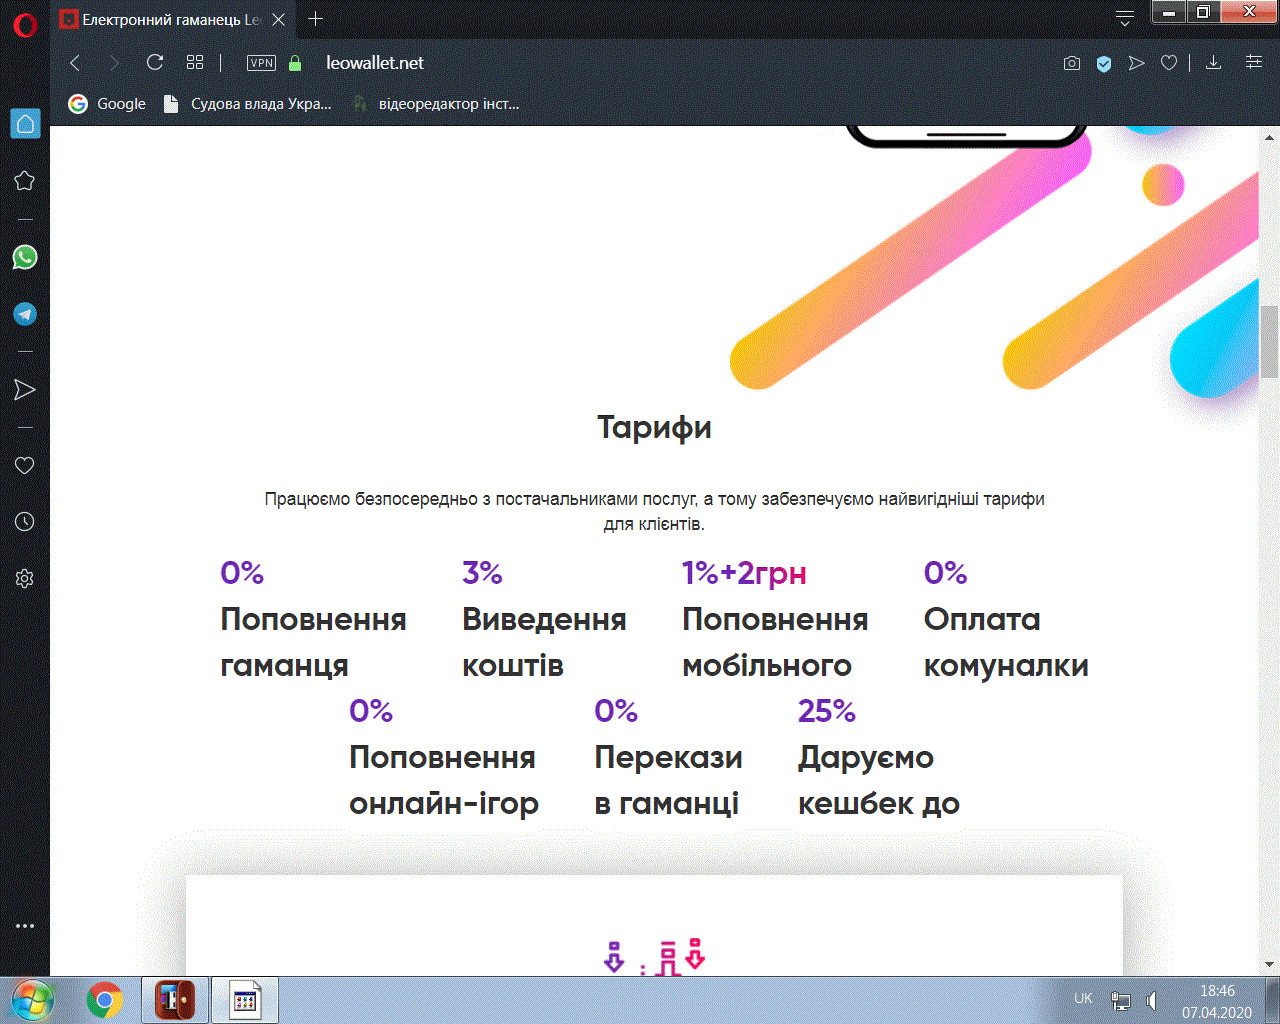Open the volume slider from the tray
The image size is (1280, 1024).
click(1152, 998)
